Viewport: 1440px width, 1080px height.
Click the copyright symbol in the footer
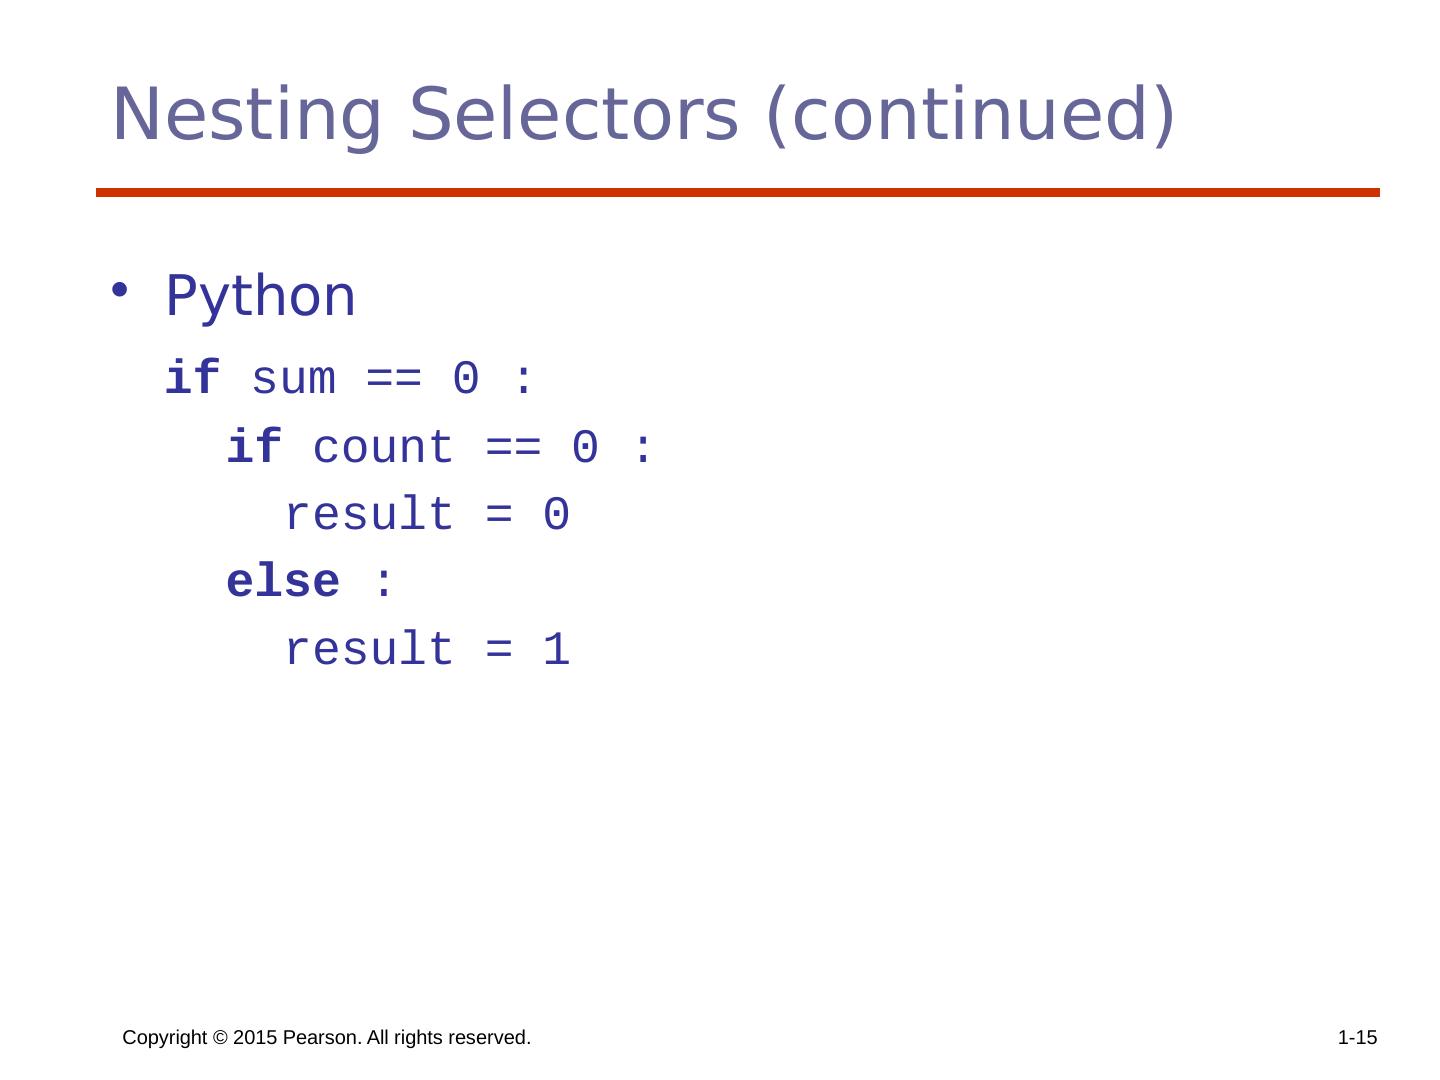point(221,1039)
